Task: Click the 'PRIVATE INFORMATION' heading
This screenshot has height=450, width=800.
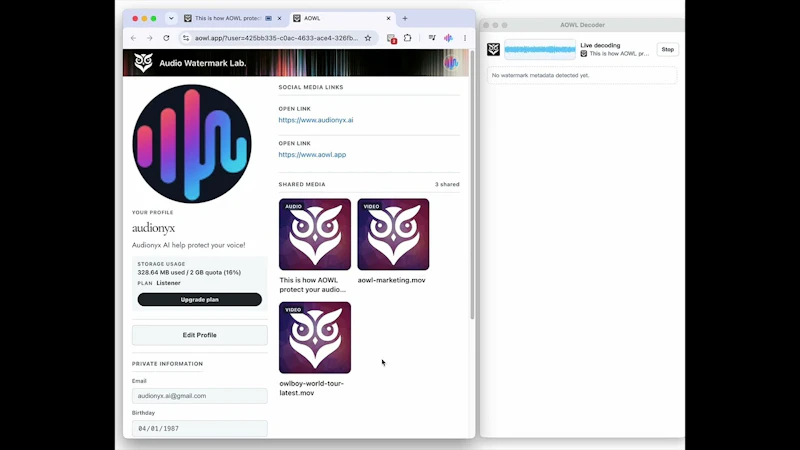Action: coord(167,364)
